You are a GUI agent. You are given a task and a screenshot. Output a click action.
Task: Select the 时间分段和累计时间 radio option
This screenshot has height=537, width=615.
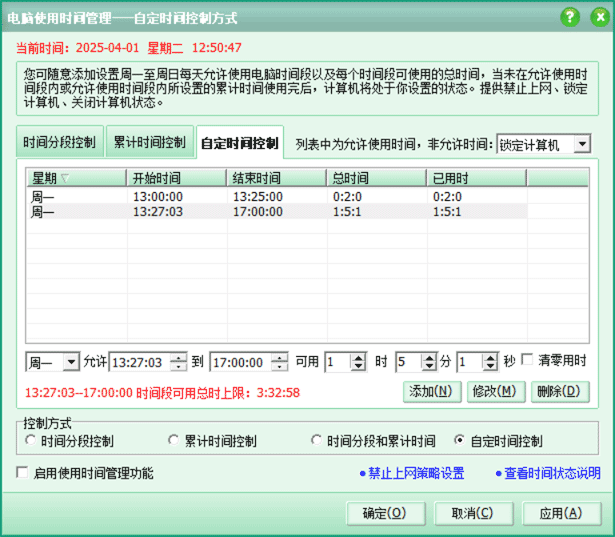317,441
